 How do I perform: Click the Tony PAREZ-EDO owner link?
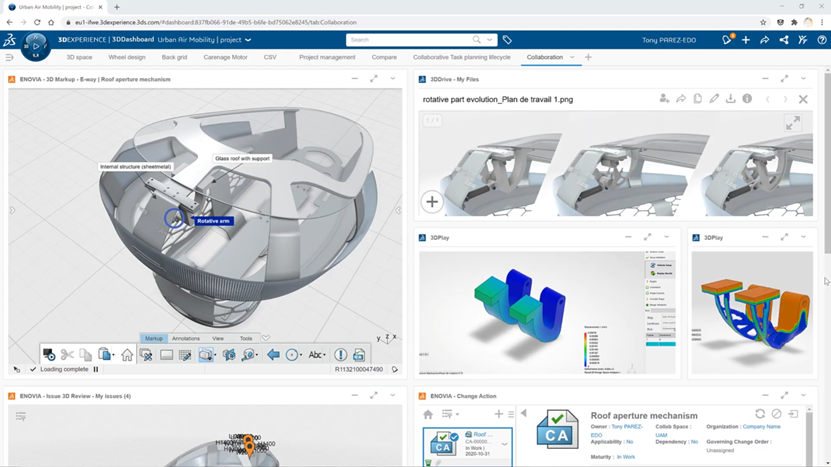coord(617,430)
